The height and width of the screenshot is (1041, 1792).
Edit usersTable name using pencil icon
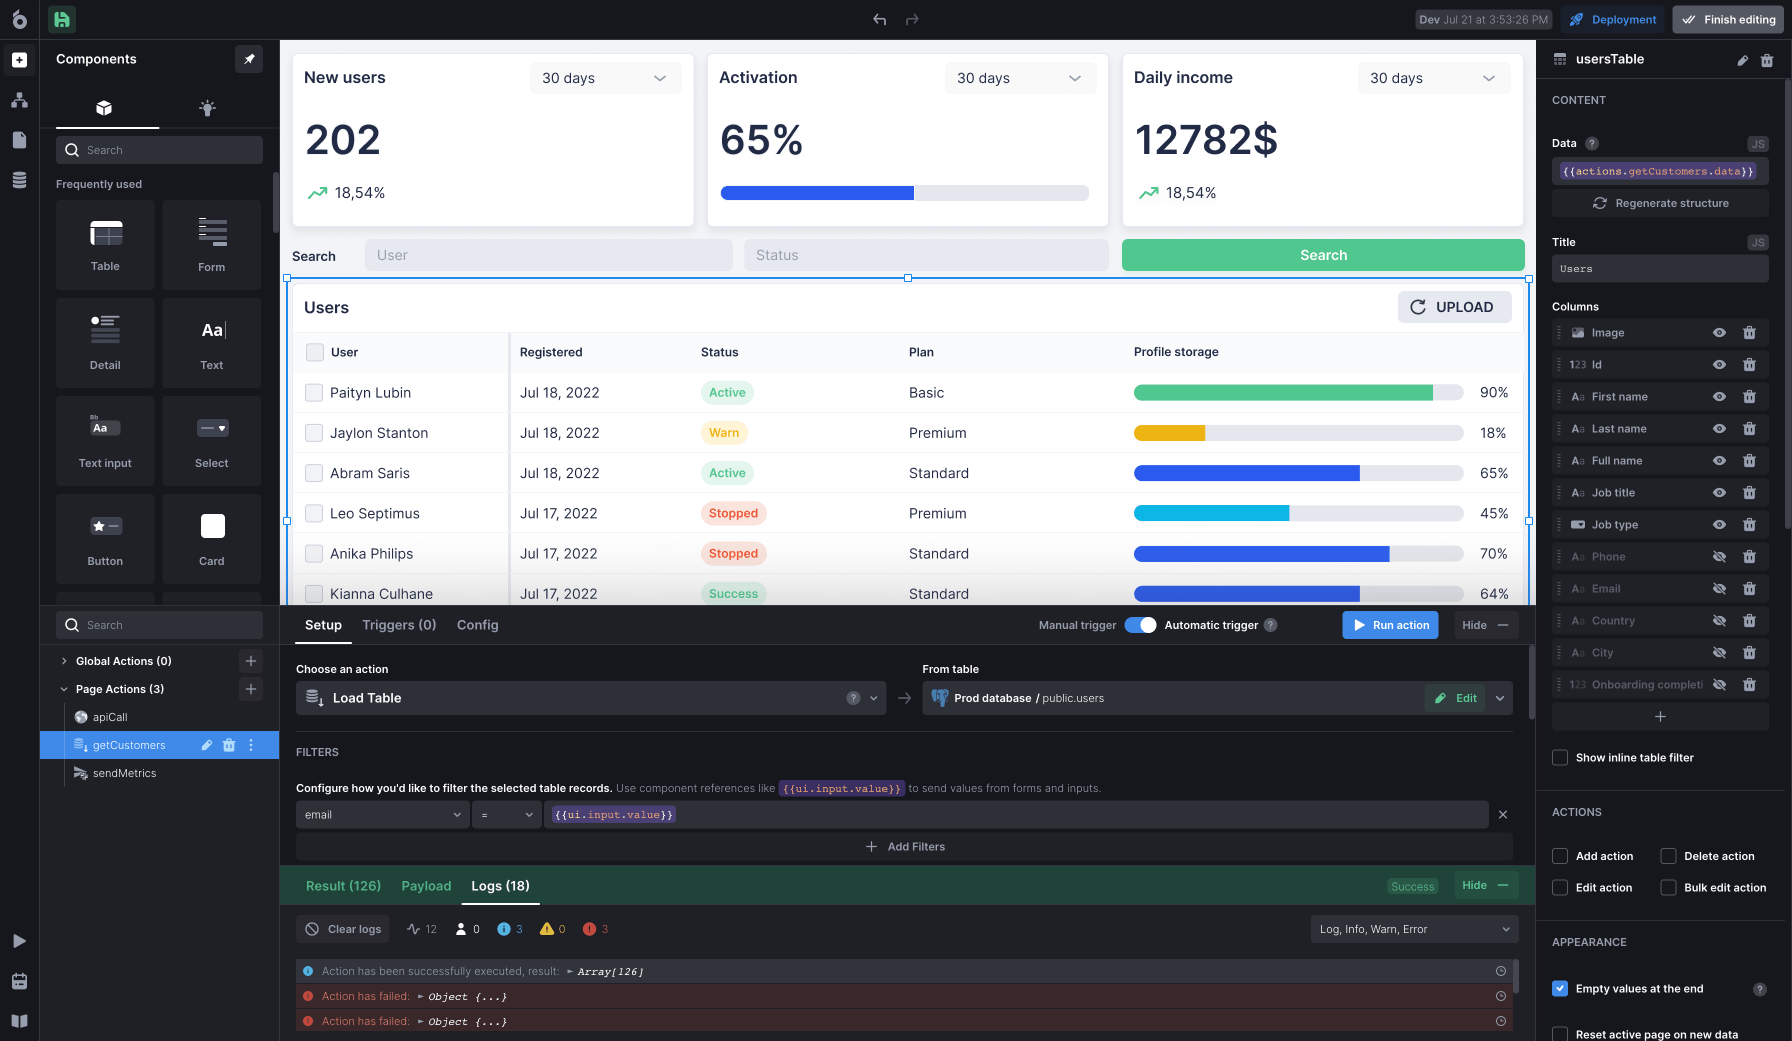[x=1741, y=60]
